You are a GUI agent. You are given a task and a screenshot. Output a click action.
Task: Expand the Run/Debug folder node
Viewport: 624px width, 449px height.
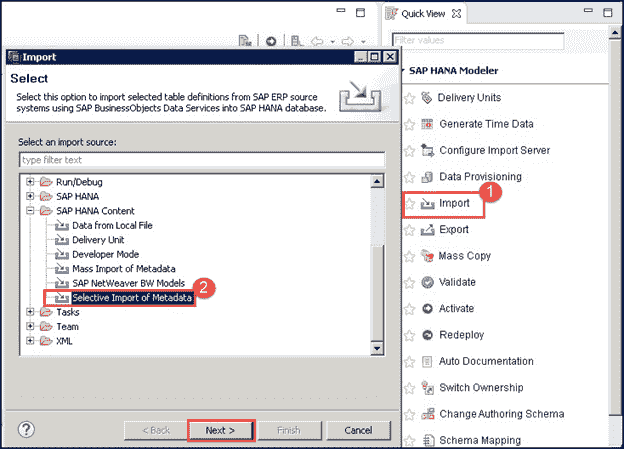pos(30,182)
